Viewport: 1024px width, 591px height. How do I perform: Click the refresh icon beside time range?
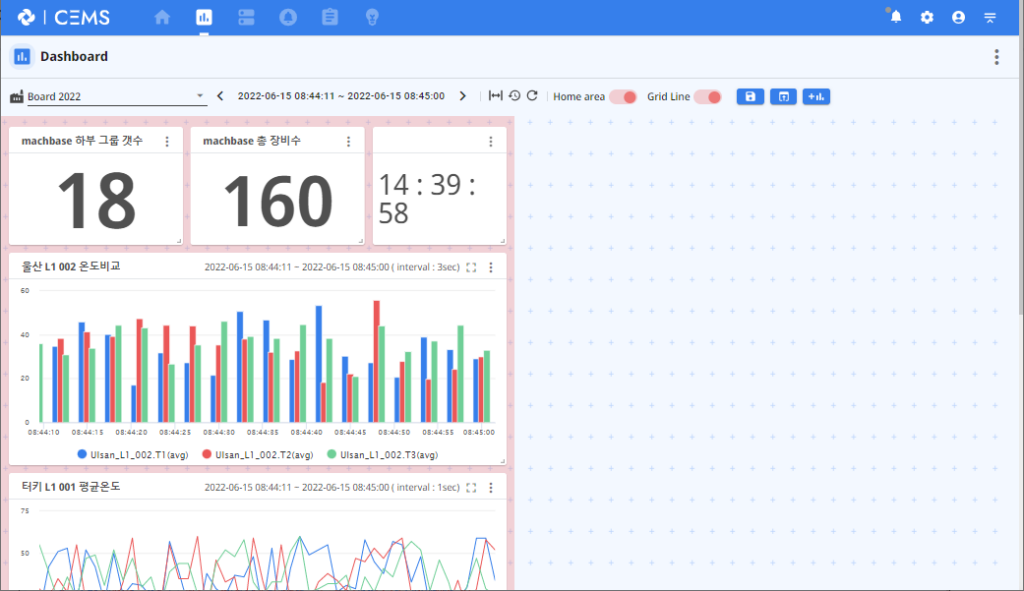[x=532, y=96]
